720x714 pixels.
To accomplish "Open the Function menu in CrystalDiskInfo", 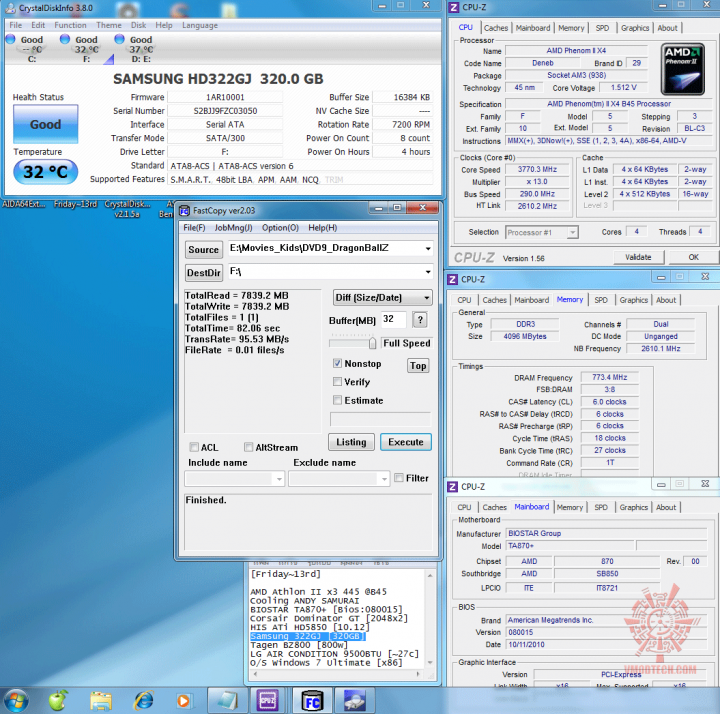I will [70, 25].
